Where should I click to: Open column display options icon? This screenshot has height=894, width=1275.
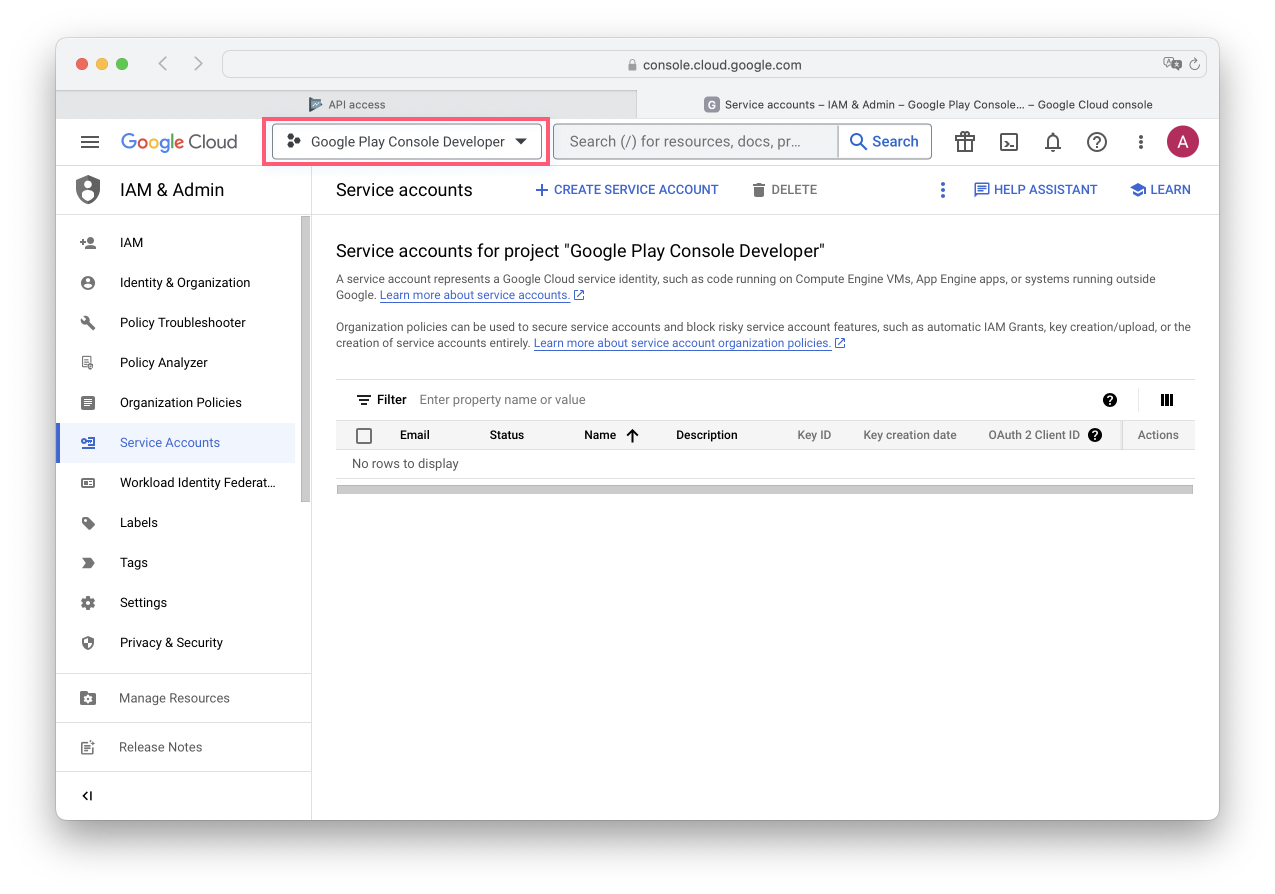pos(1167,400)
